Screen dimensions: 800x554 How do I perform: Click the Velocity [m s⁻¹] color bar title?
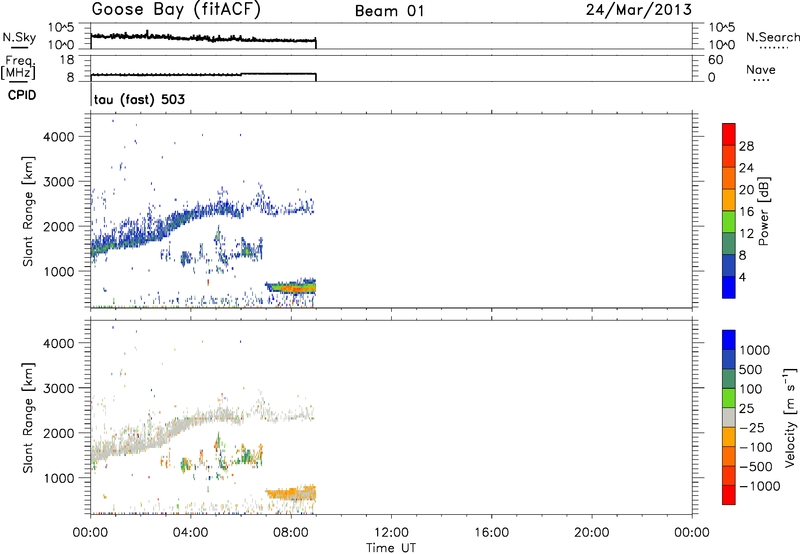[790, 417]
